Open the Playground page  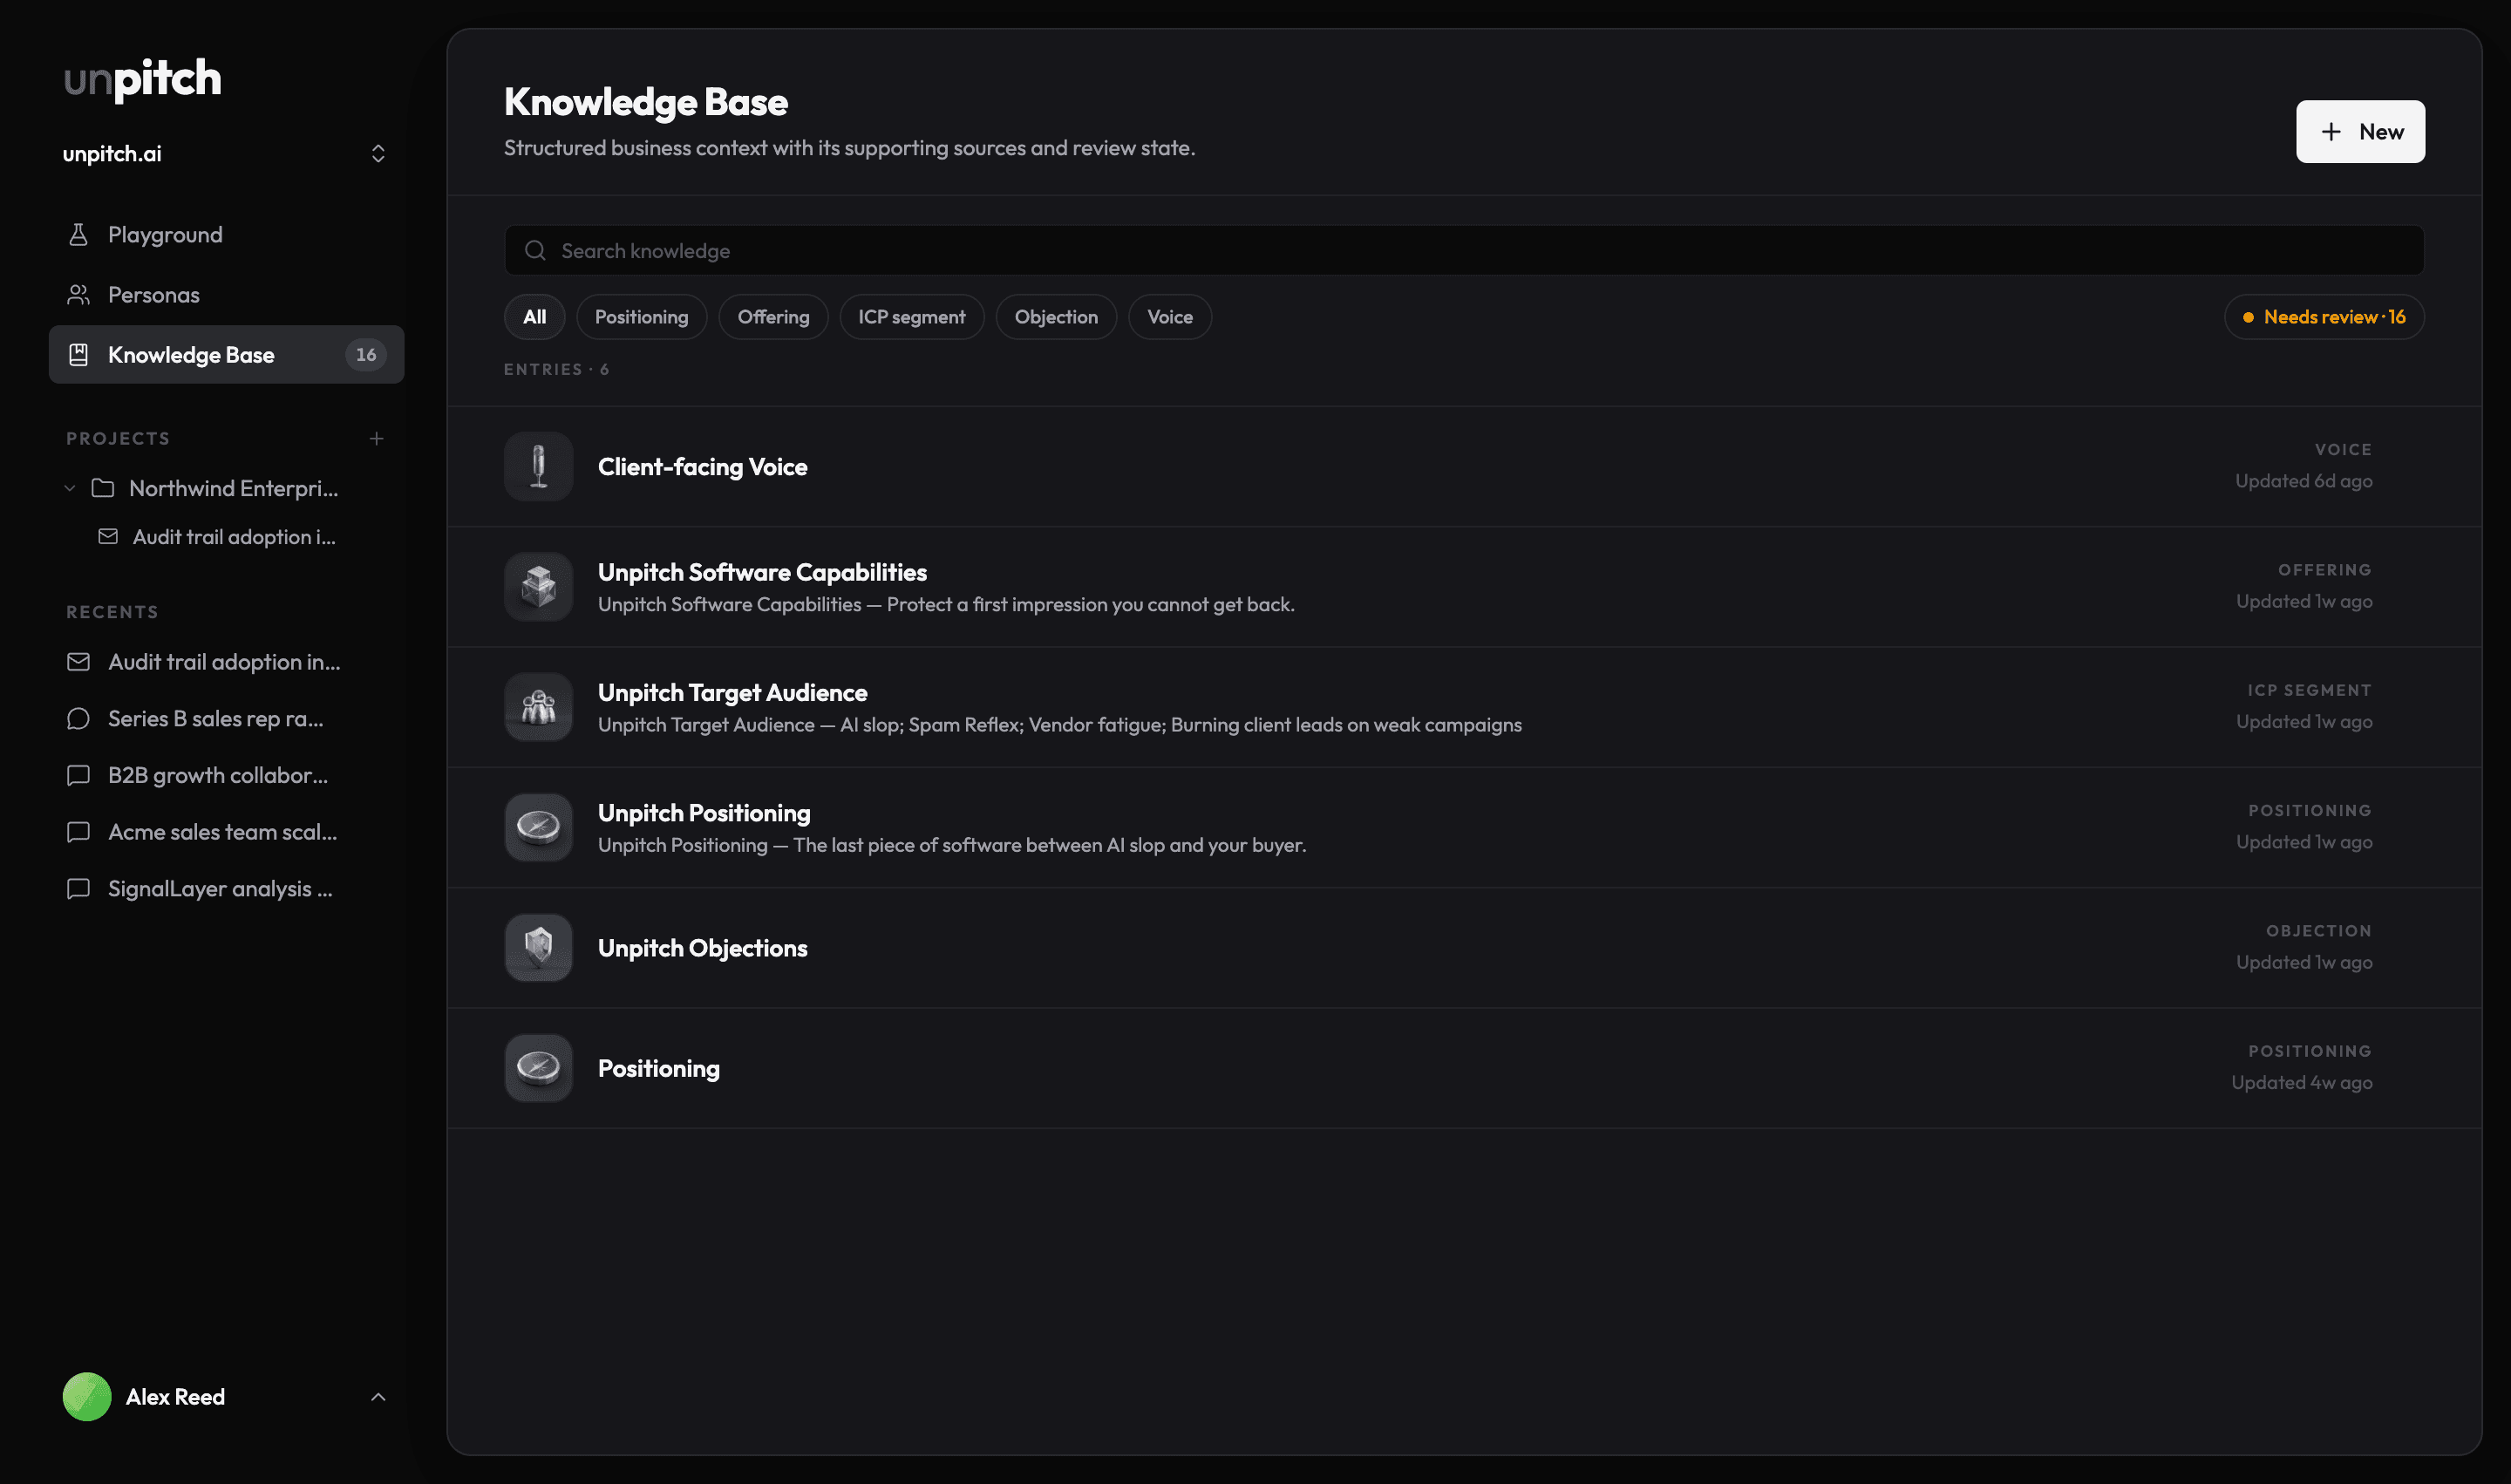[226, 234]
